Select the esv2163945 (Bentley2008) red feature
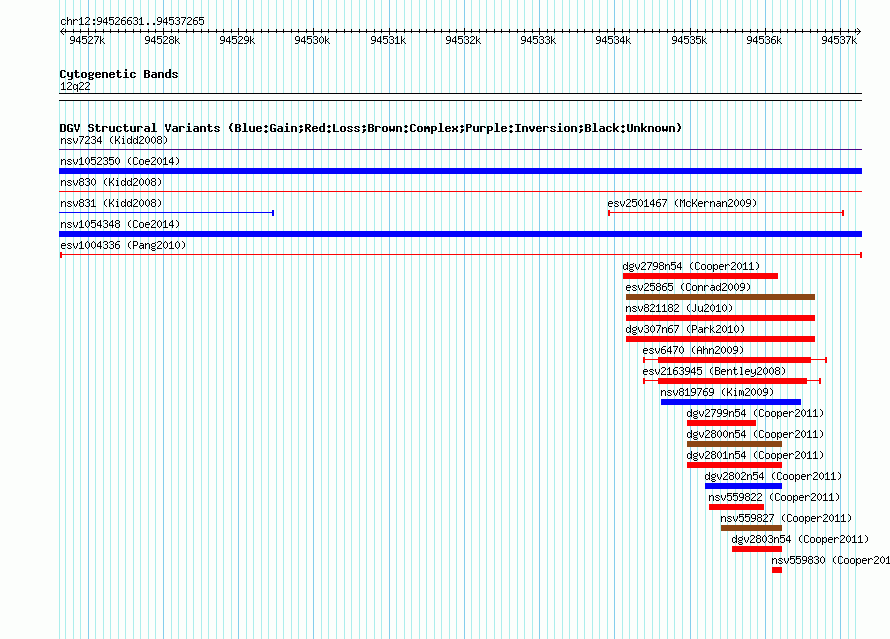890x639 pixels. (732, 381)
